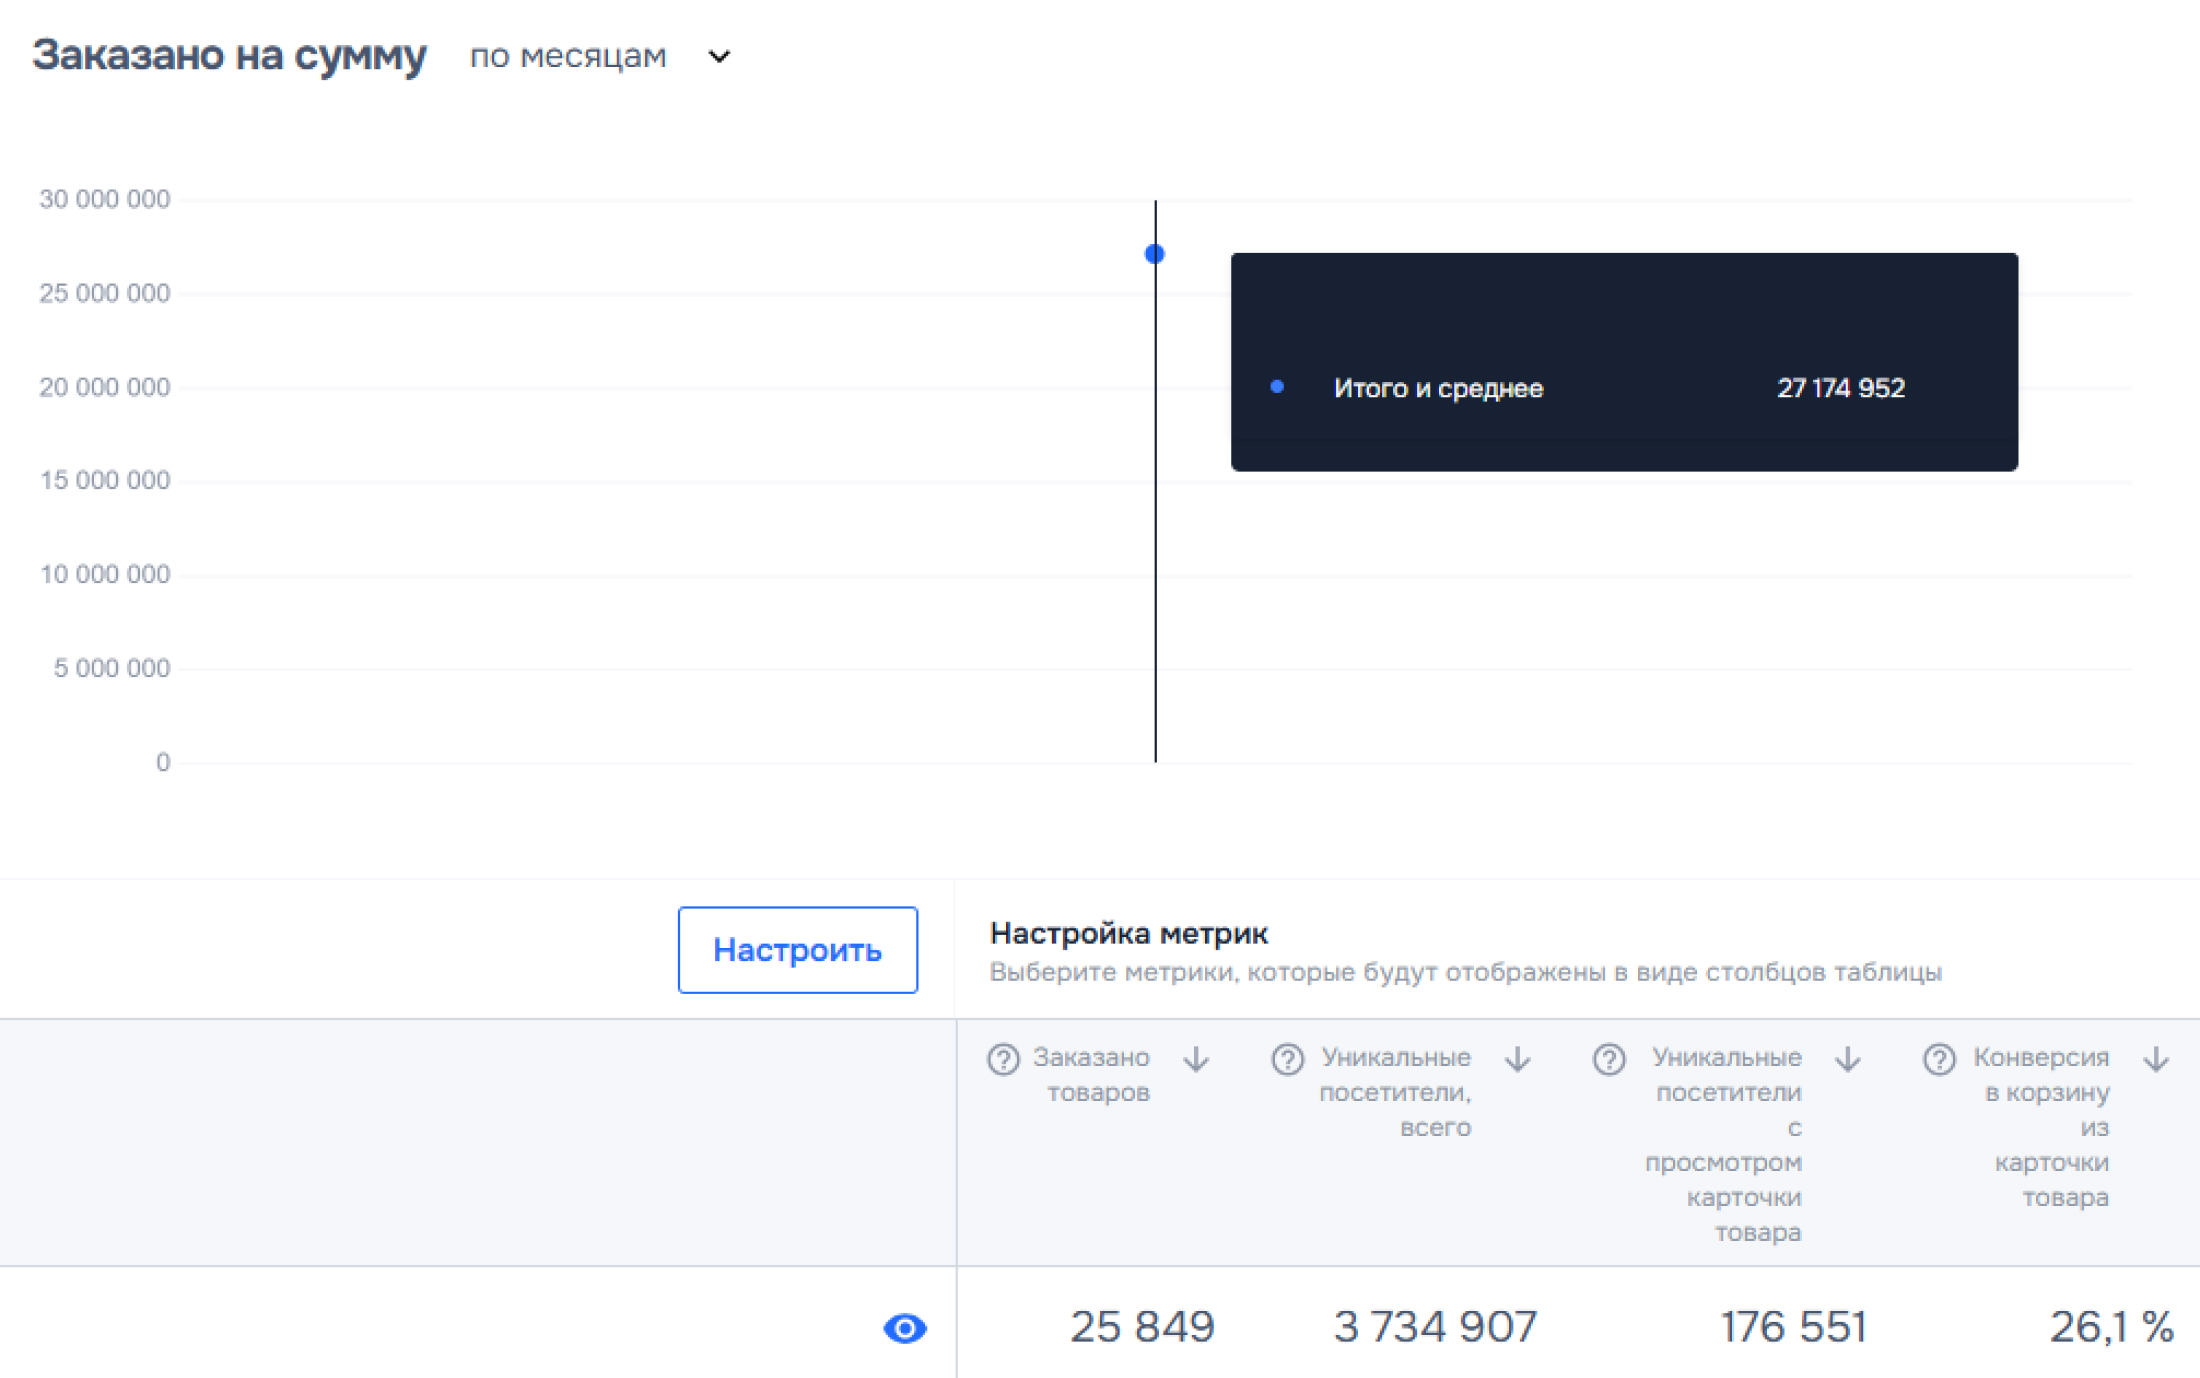Viewport: 2200px width, 1378px height.
Task: Click the chevron next to по месяцам
Action: 719,56
